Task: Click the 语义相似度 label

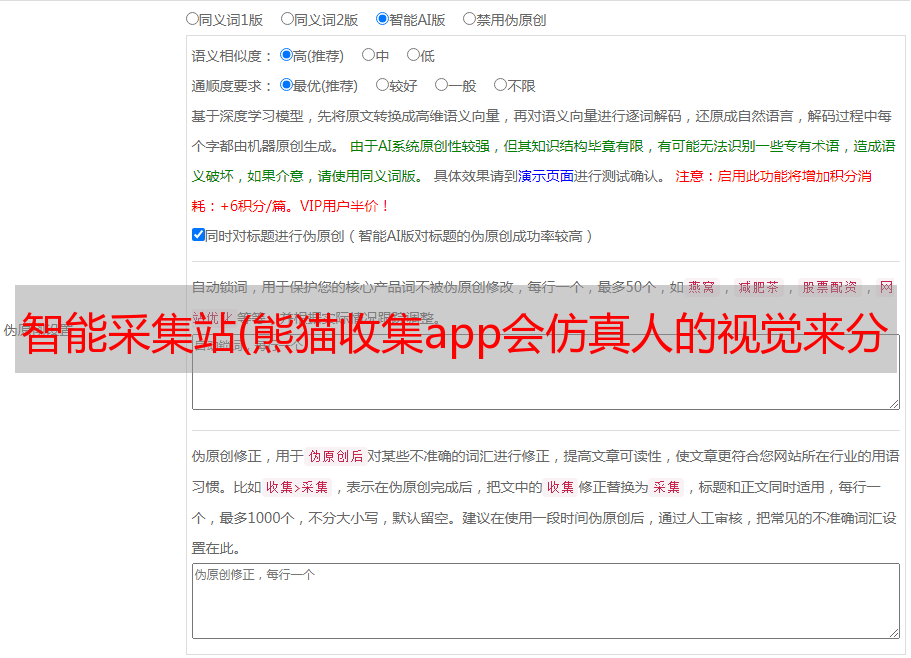Action: coord(231,56)
